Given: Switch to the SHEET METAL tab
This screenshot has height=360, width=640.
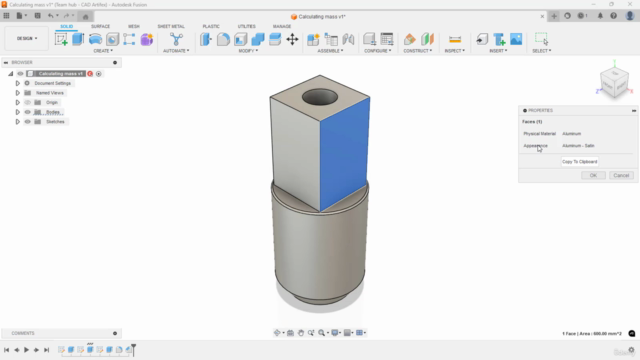Looking at the screenshot, I should point(171,26).
